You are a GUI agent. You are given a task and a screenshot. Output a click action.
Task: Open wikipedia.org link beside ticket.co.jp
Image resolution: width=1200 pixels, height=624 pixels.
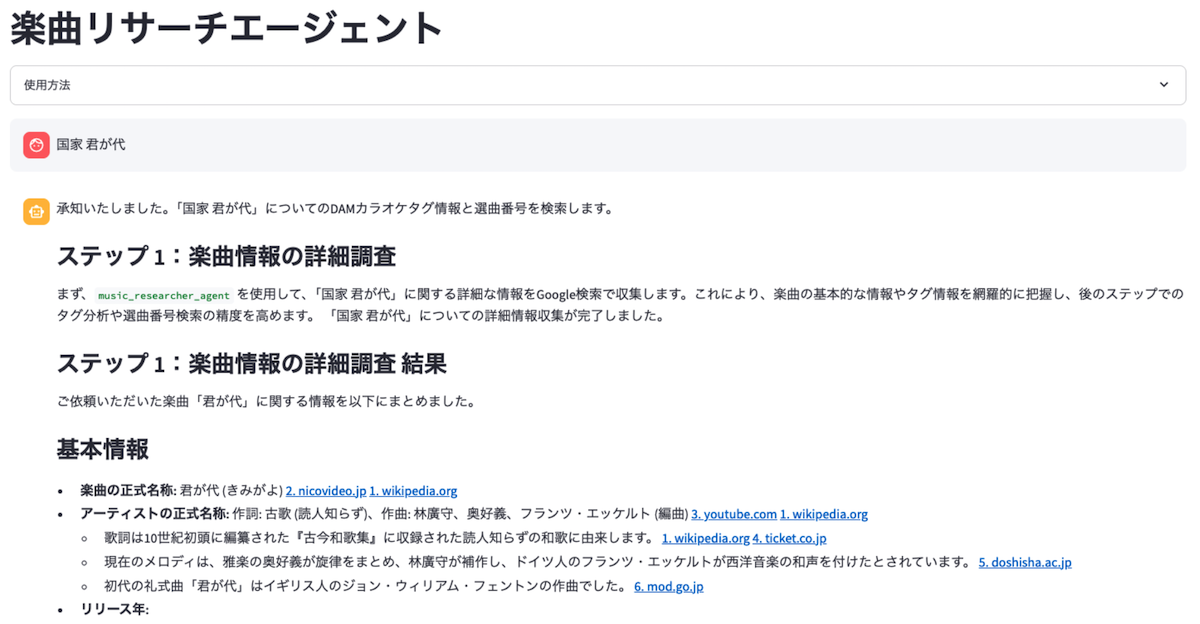(x=705, y=538)
